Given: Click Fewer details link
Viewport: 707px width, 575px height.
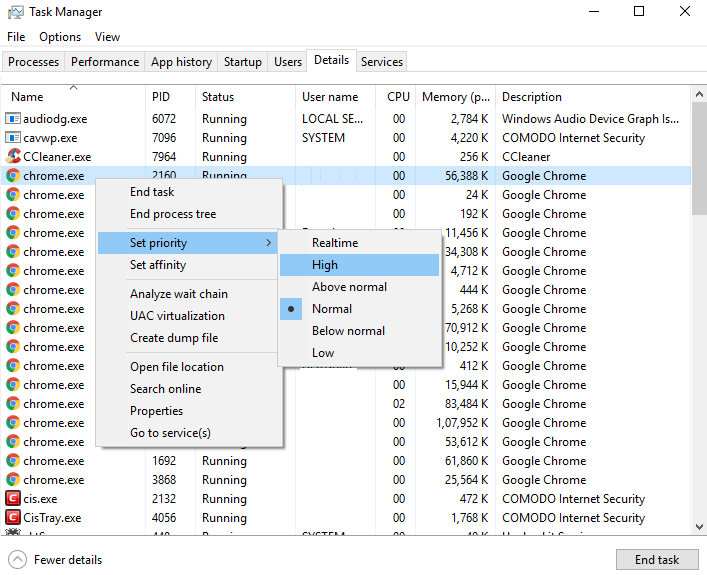Looking at the screenshot, I should point(68,560).
